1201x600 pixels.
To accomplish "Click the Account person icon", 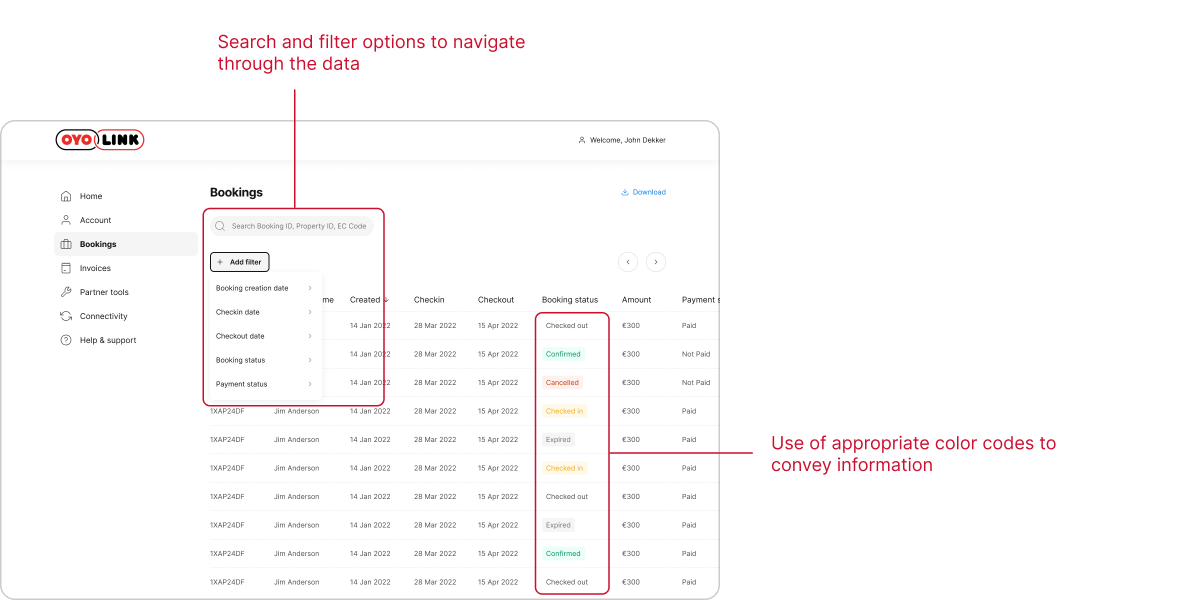I will (x=66, y=220).
